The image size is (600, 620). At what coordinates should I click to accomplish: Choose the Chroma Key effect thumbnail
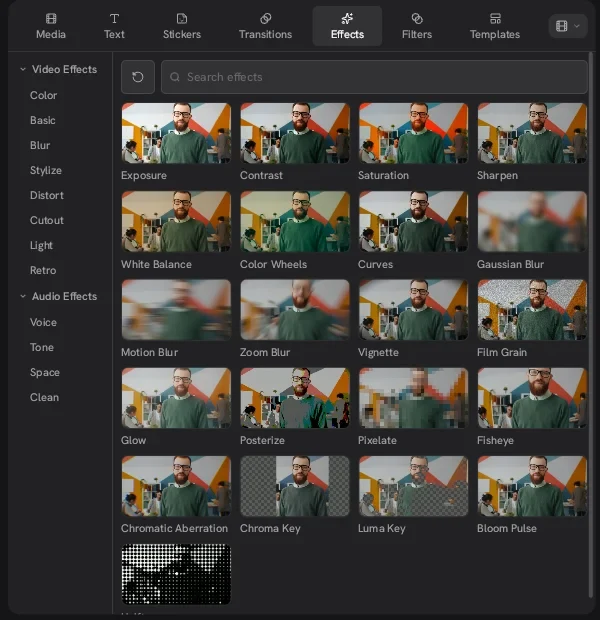click(295, 486)
